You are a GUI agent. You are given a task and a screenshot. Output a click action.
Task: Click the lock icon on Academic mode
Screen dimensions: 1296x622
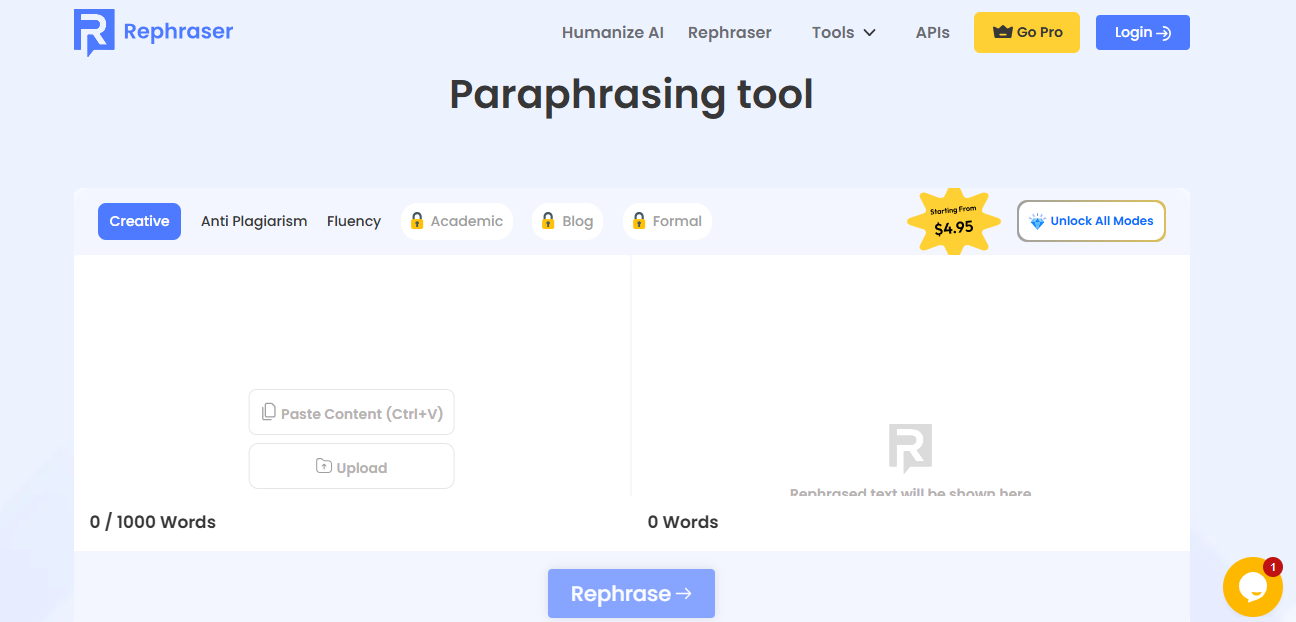(x=417, y=221)
